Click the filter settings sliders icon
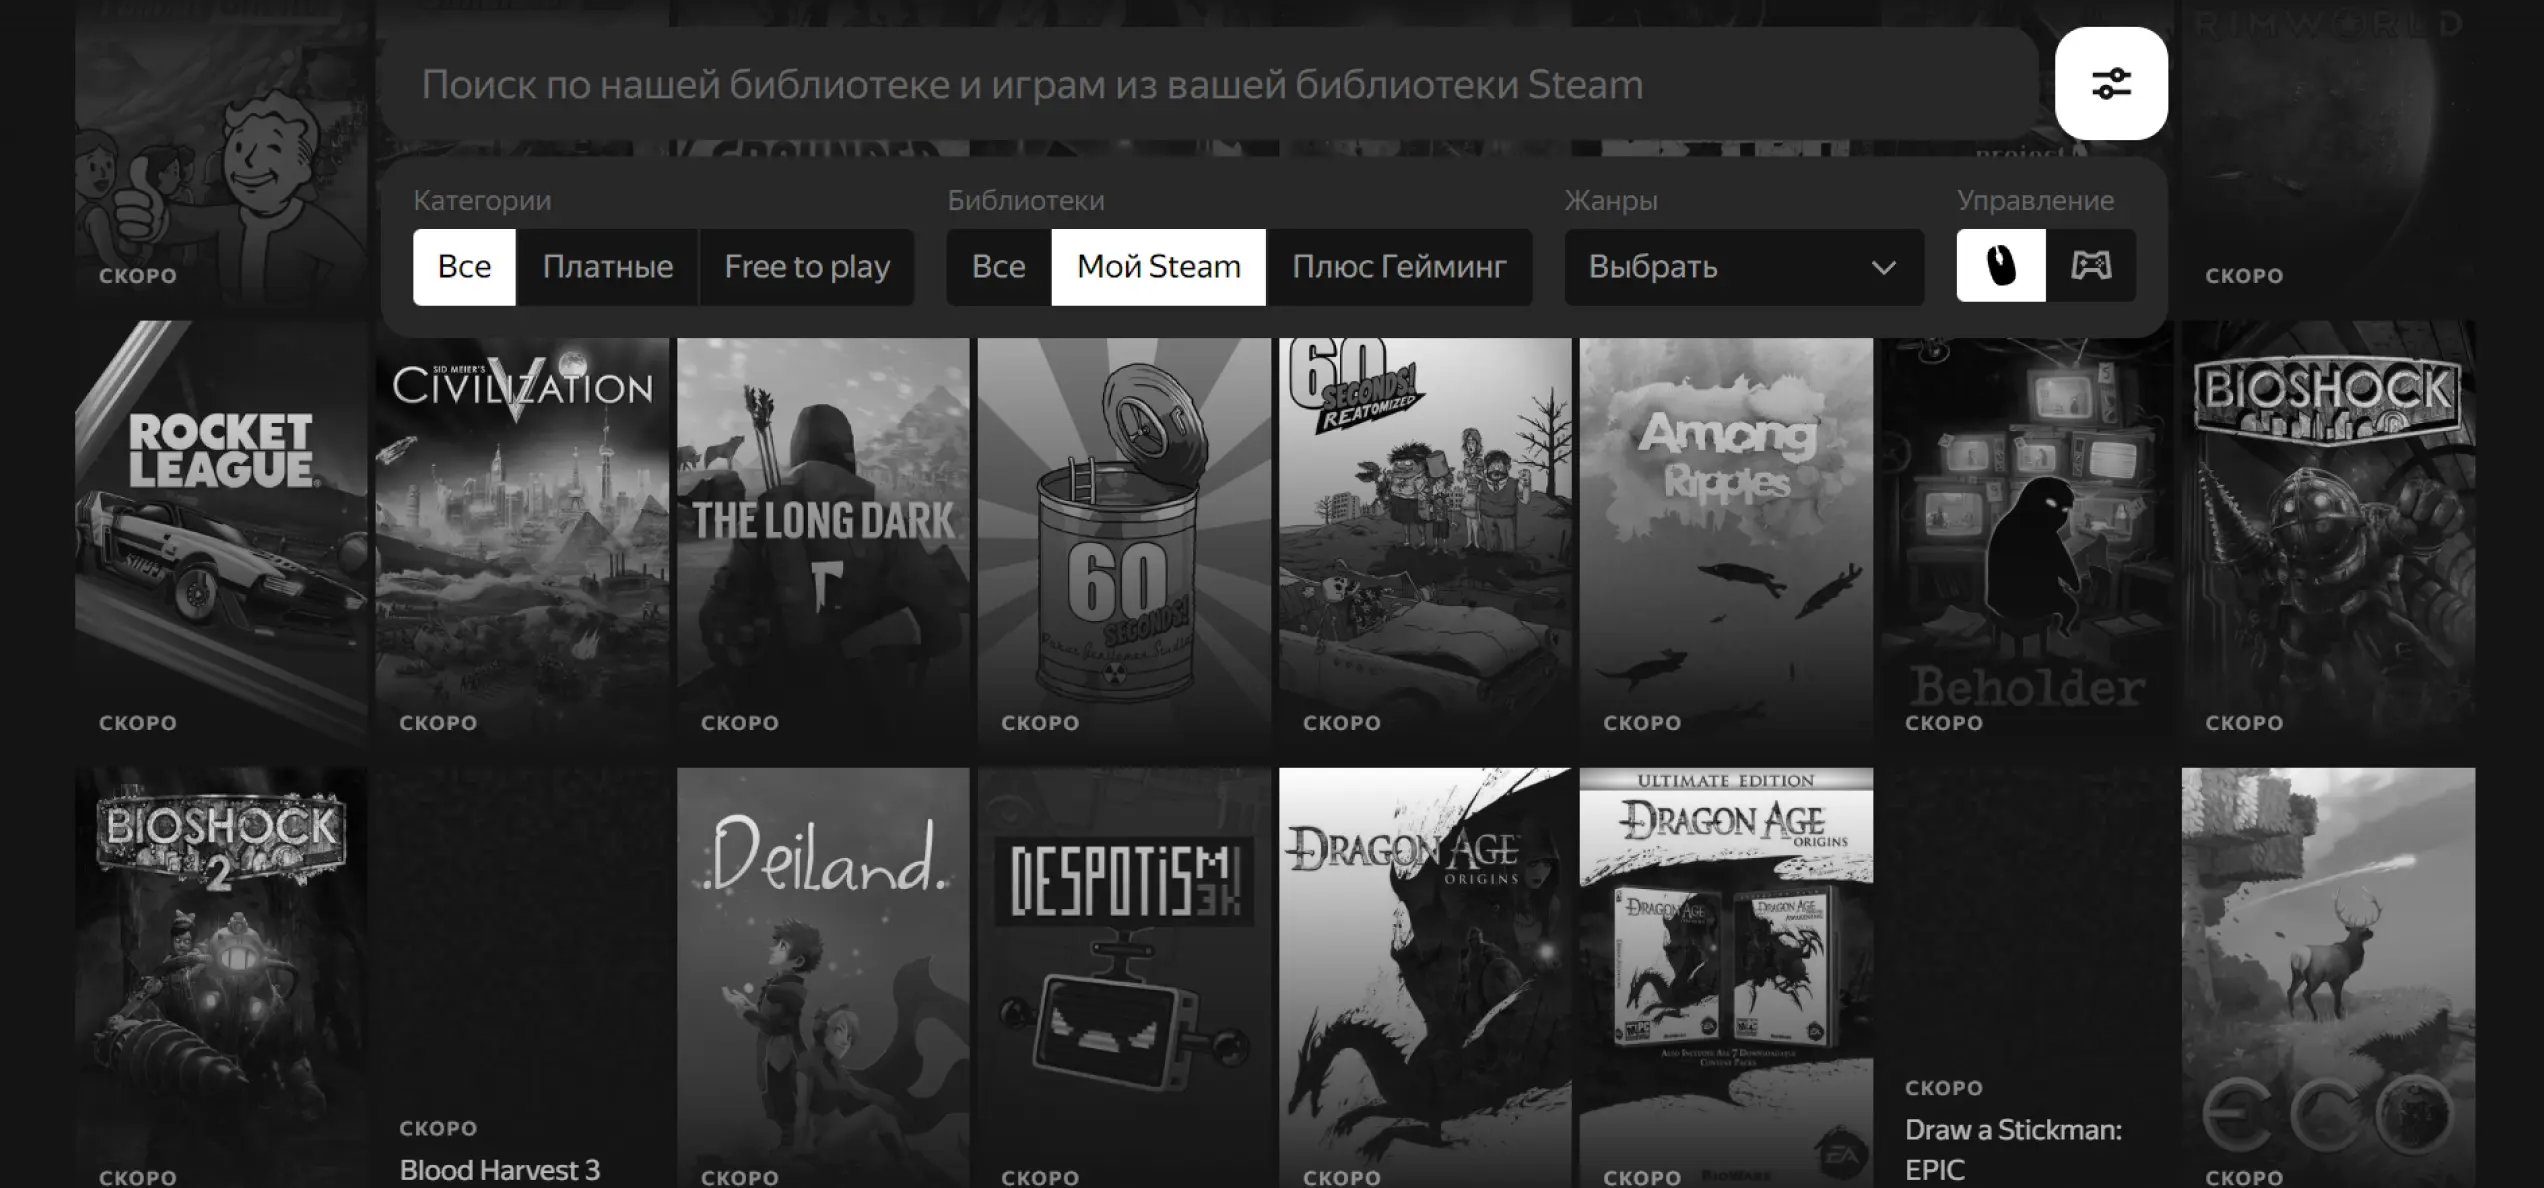The width and height of the screenshot is (2544, 1188). click(x=2110, y=84)
